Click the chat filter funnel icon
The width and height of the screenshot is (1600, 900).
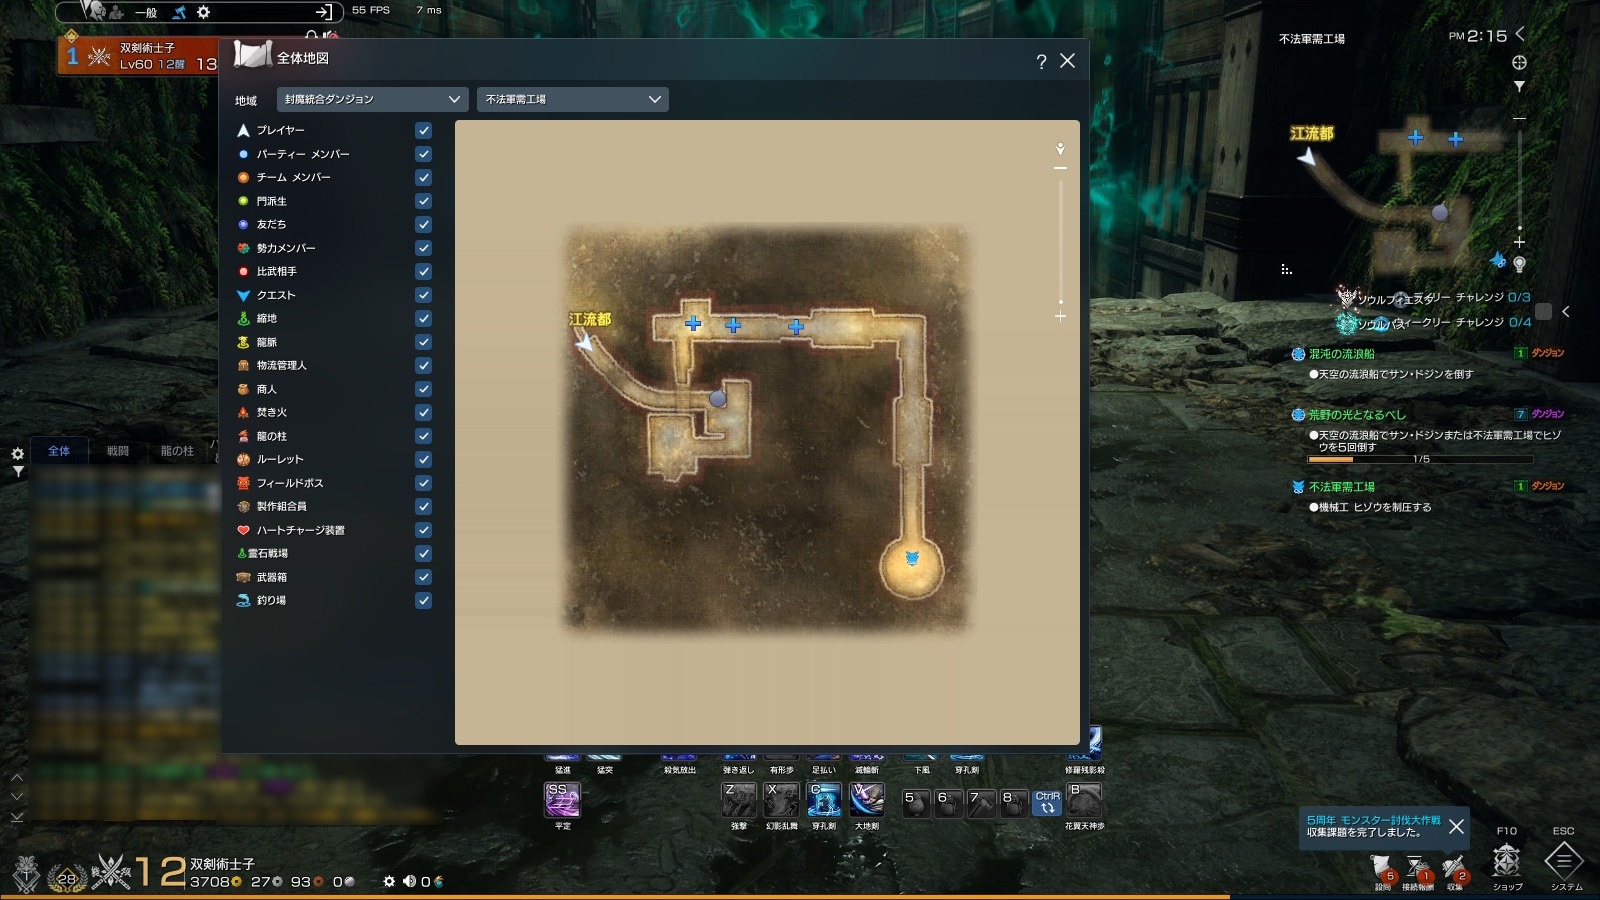tap(17, 472)
